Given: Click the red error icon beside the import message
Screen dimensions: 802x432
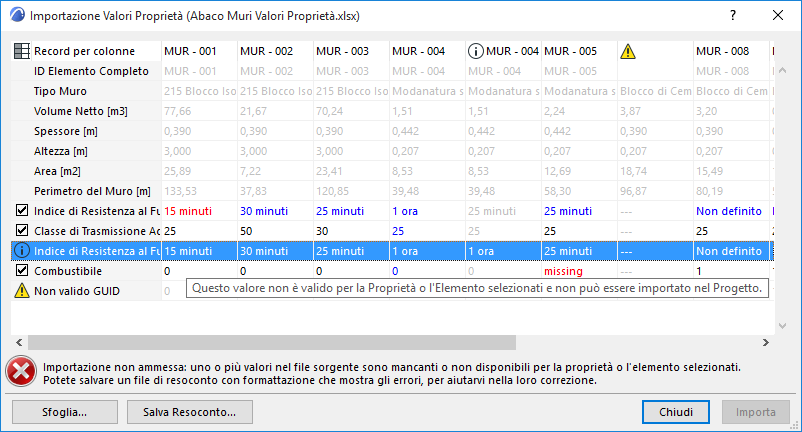Looking at the screenshot, I should pos(21,372).
